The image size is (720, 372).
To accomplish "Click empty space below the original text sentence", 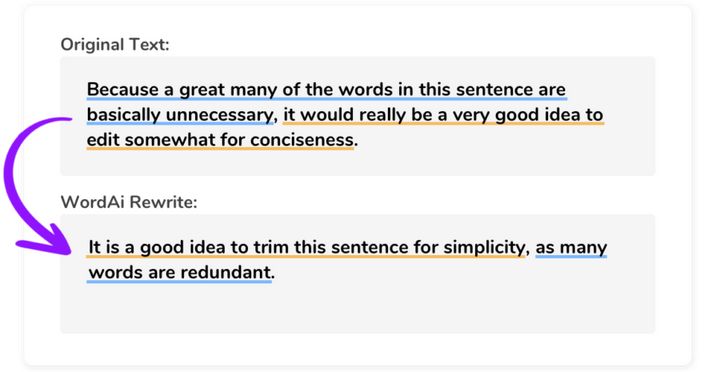I will pos(358,163).
